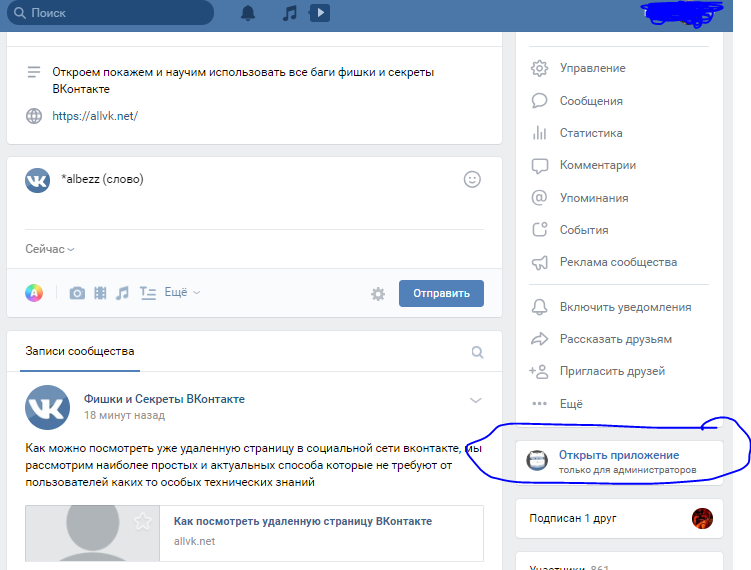
Task: Click the search magnifier in Поиск field
Action: point(20,13)
